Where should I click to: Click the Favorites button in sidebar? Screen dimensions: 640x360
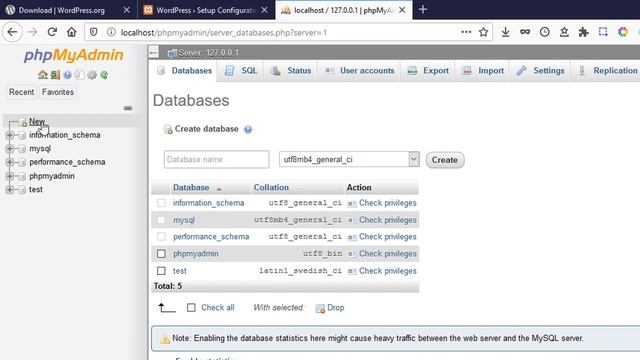point(58,92)
